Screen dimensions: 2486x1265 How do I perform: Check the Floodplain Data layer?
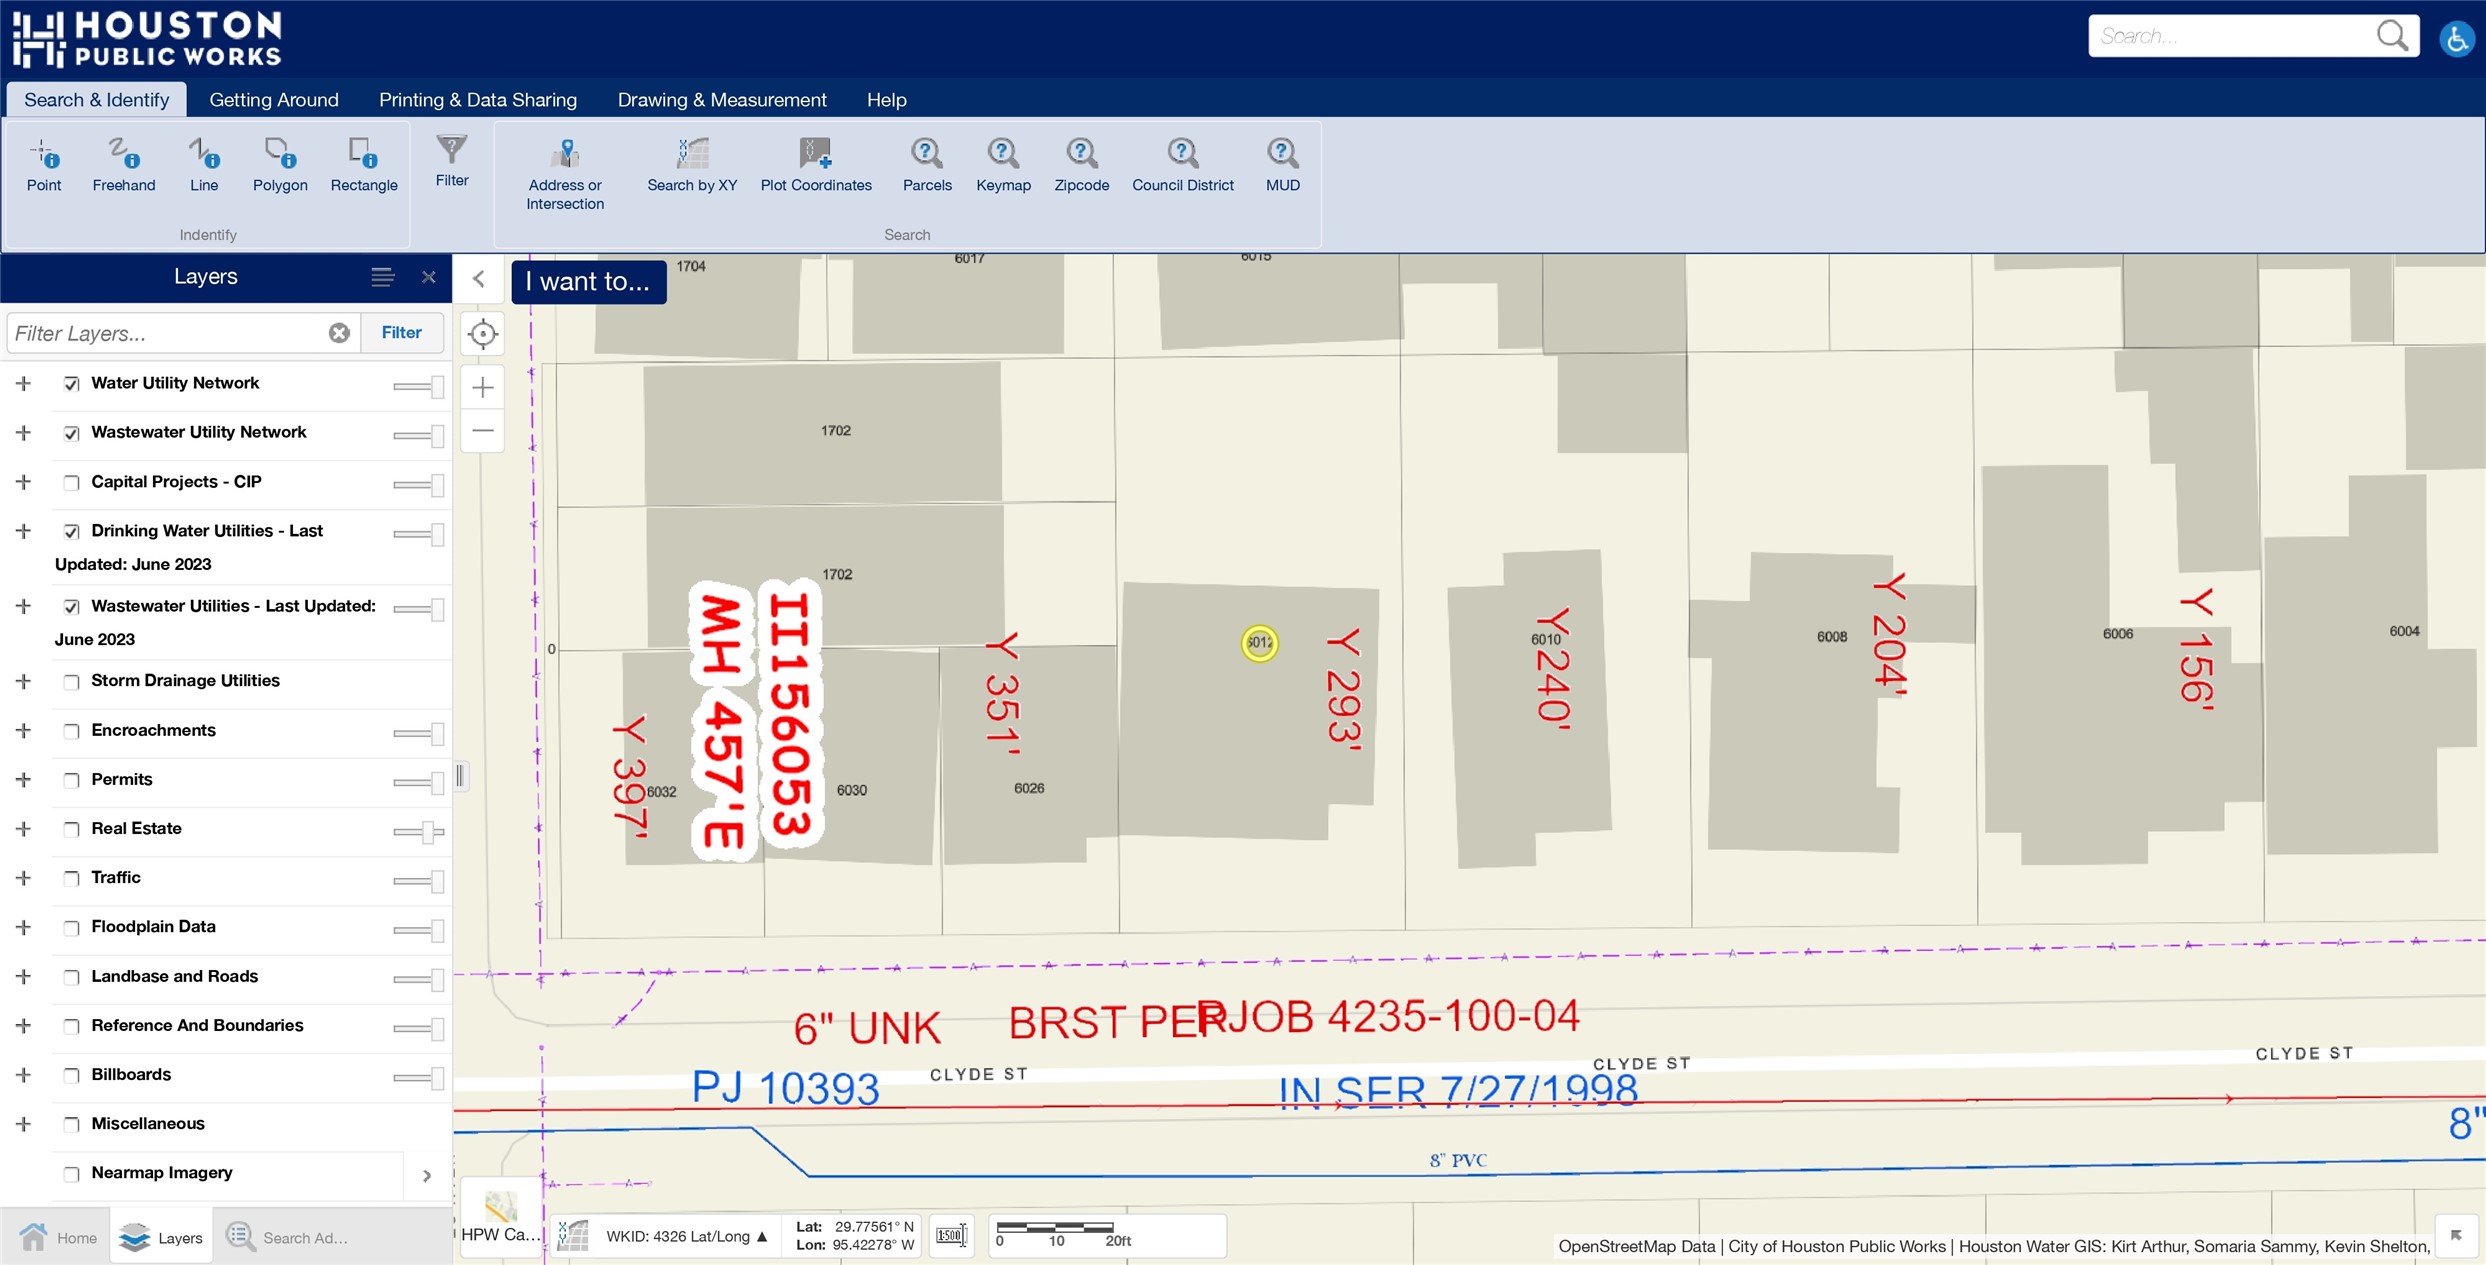(71, 928)
